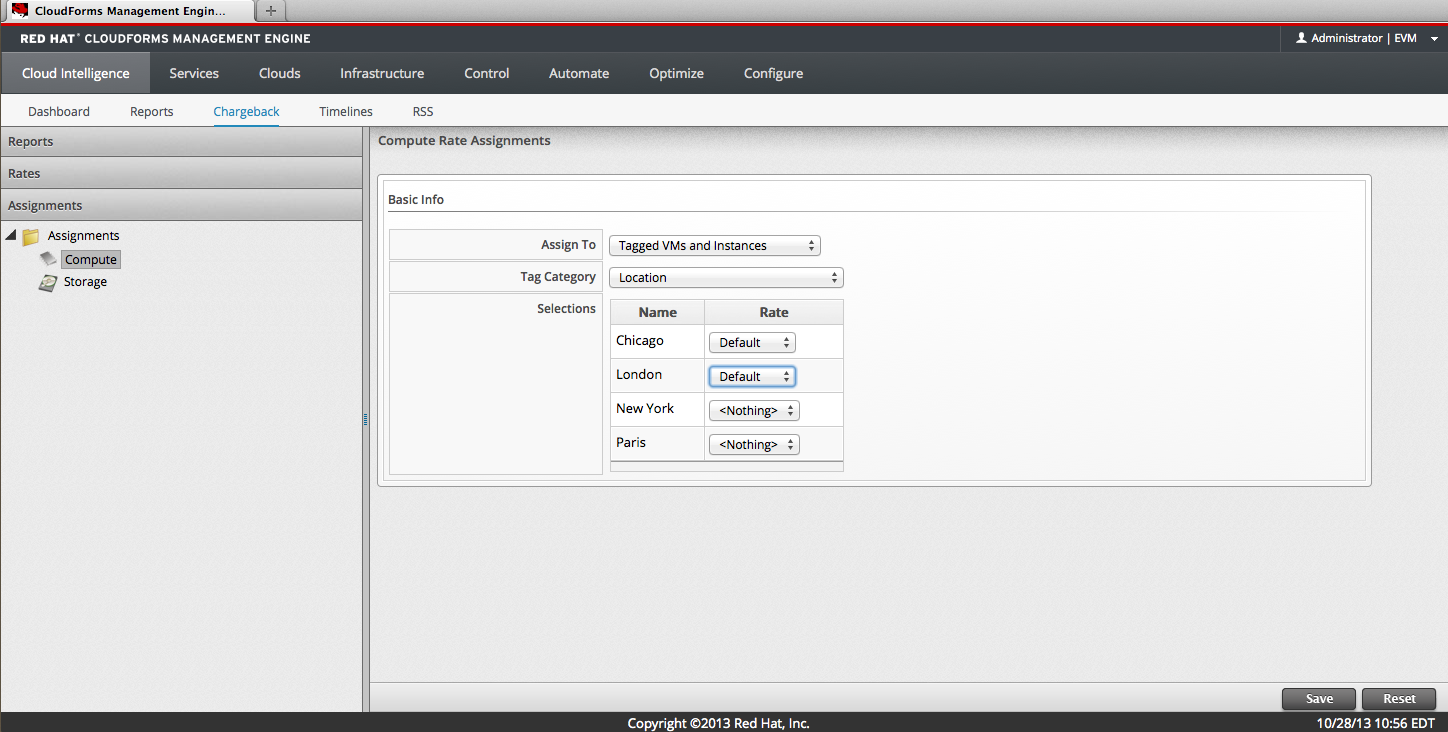
Task: Click the Storage disk icon in tree
Action: click(x=48, y=283)
